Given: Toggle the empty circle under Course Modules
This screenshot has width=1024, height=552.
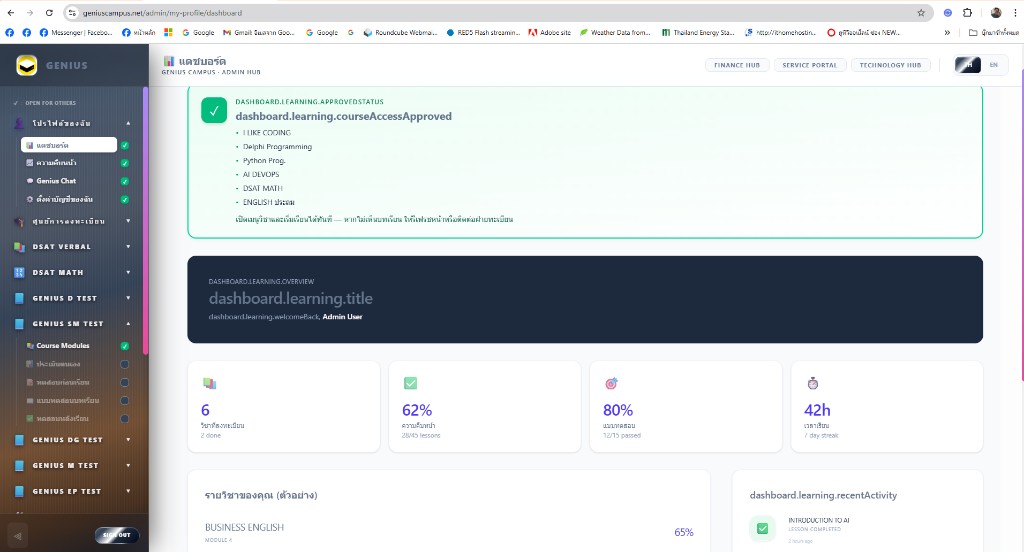Looking at the screenshot, I should coord(125,364).
